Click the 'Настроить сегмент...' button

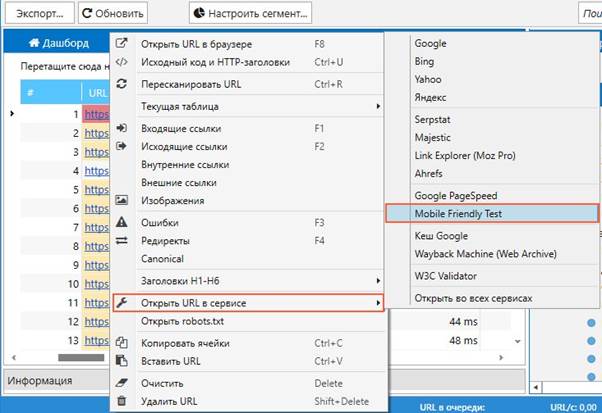[251, 14]
